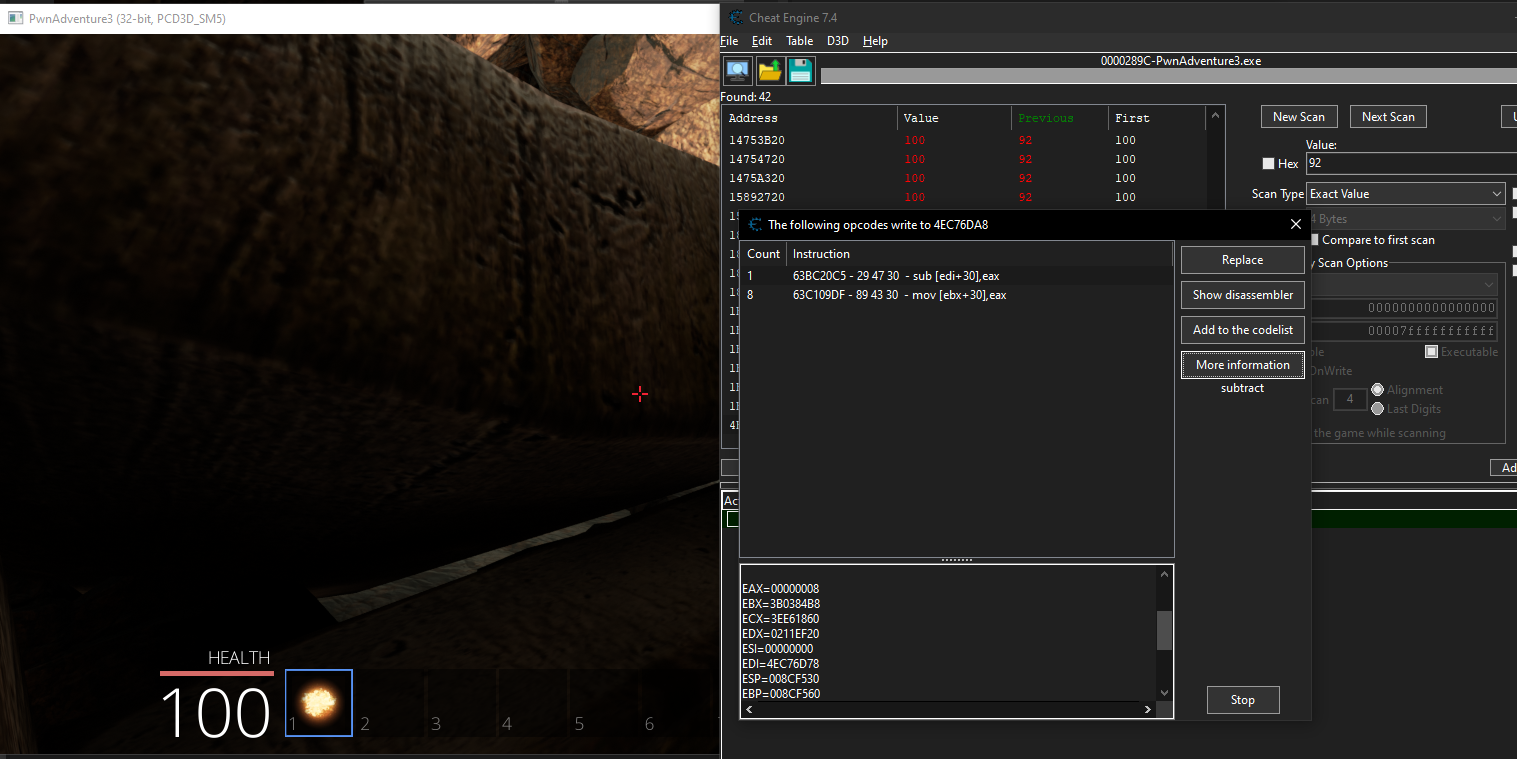Select the fireball item in hotbar slot 1
This screenshot has width=1517, height=759.
(319, 703)
